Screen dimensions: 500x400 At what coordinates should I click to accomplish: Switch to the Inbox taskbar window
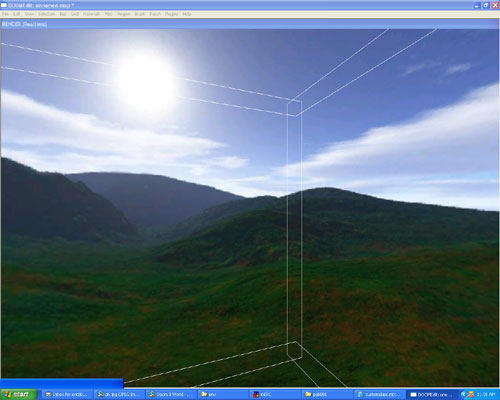(x=67, y=395)
